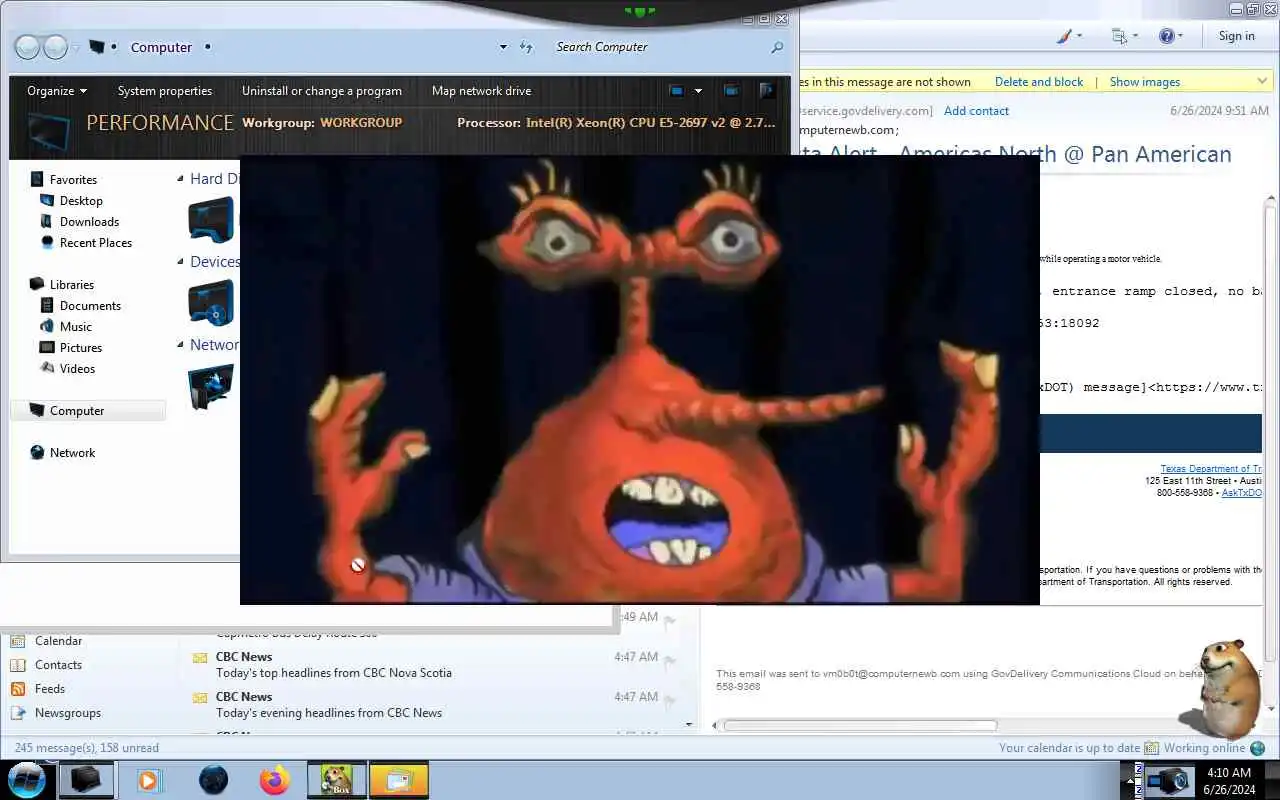Click the Delete and block link
This screenshot has height=800, width=1280.
[1039, 82]
